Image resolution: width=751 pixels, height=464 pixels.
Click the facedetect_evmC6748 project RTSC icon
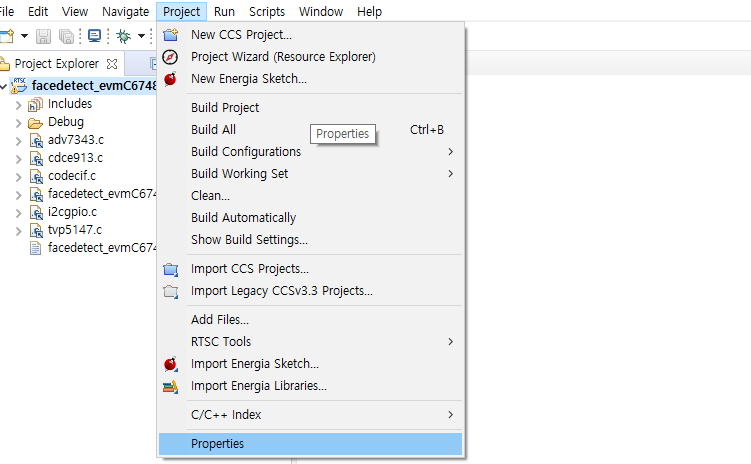pyautogui.click(x=19, y=86)
